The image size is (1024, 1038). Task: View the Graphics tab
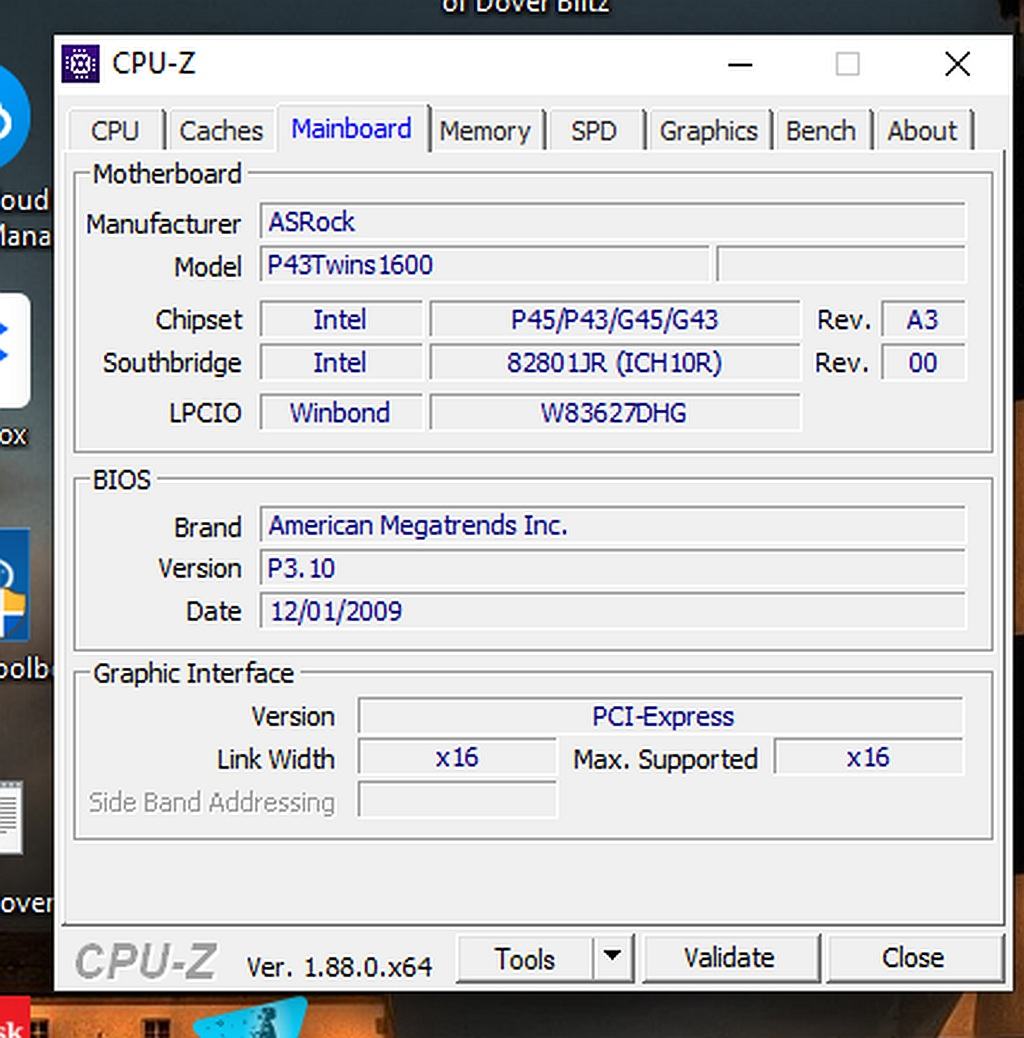pyautogui.click(x=708, y=130)
